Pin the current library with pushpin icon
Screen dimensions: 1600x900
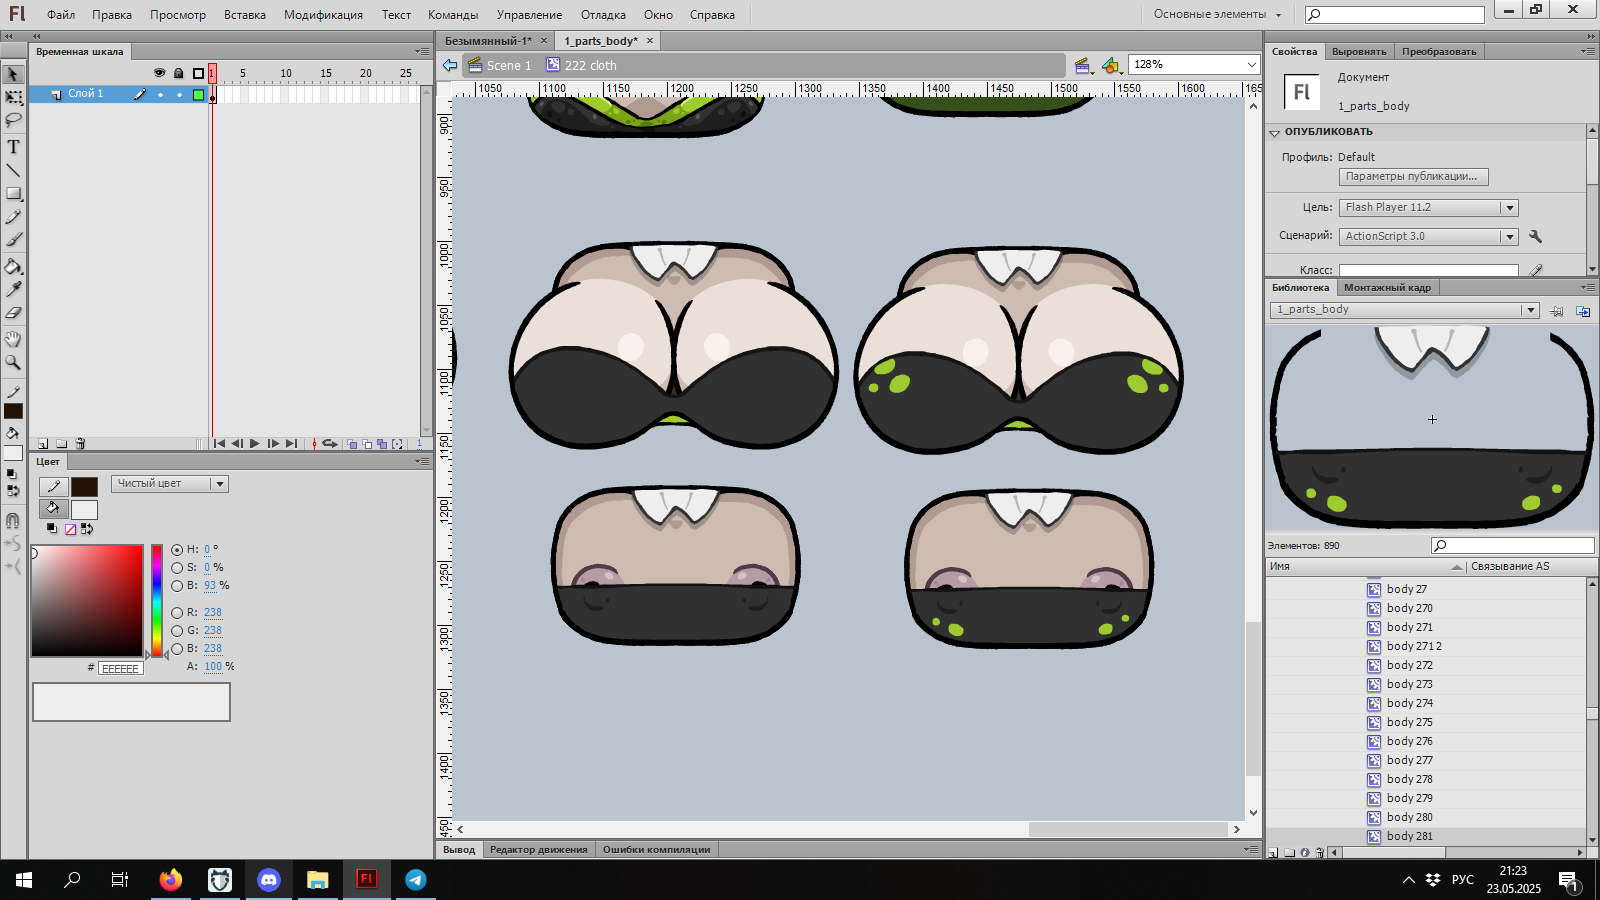pyautogui.click(x=1557, y=311)
